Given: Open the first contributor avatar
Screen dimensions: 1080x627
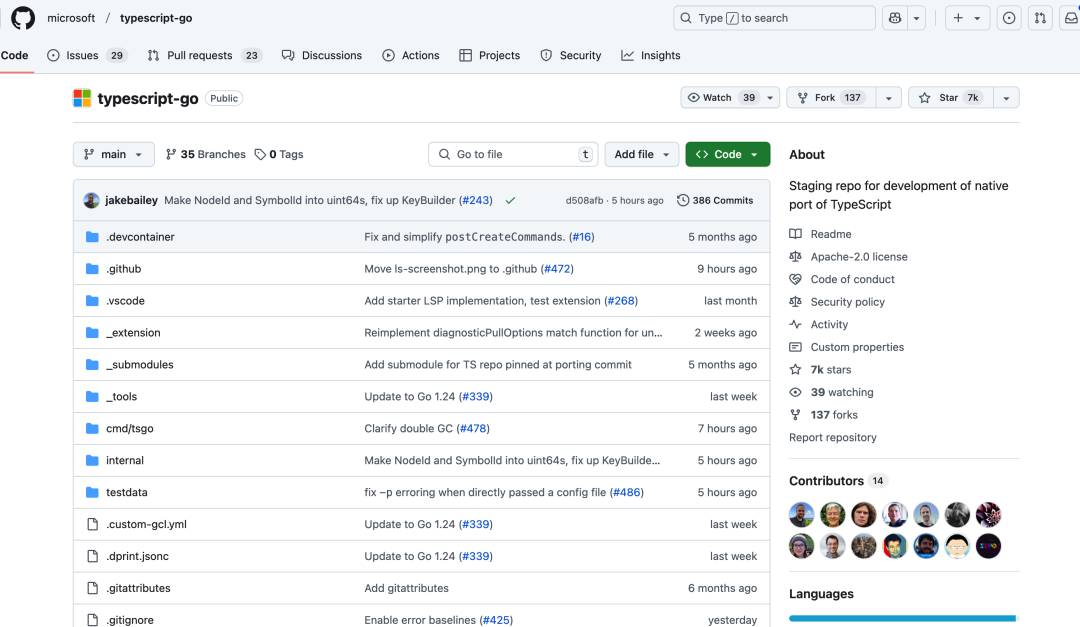Looking at the screenshot, I should [802, 515].
